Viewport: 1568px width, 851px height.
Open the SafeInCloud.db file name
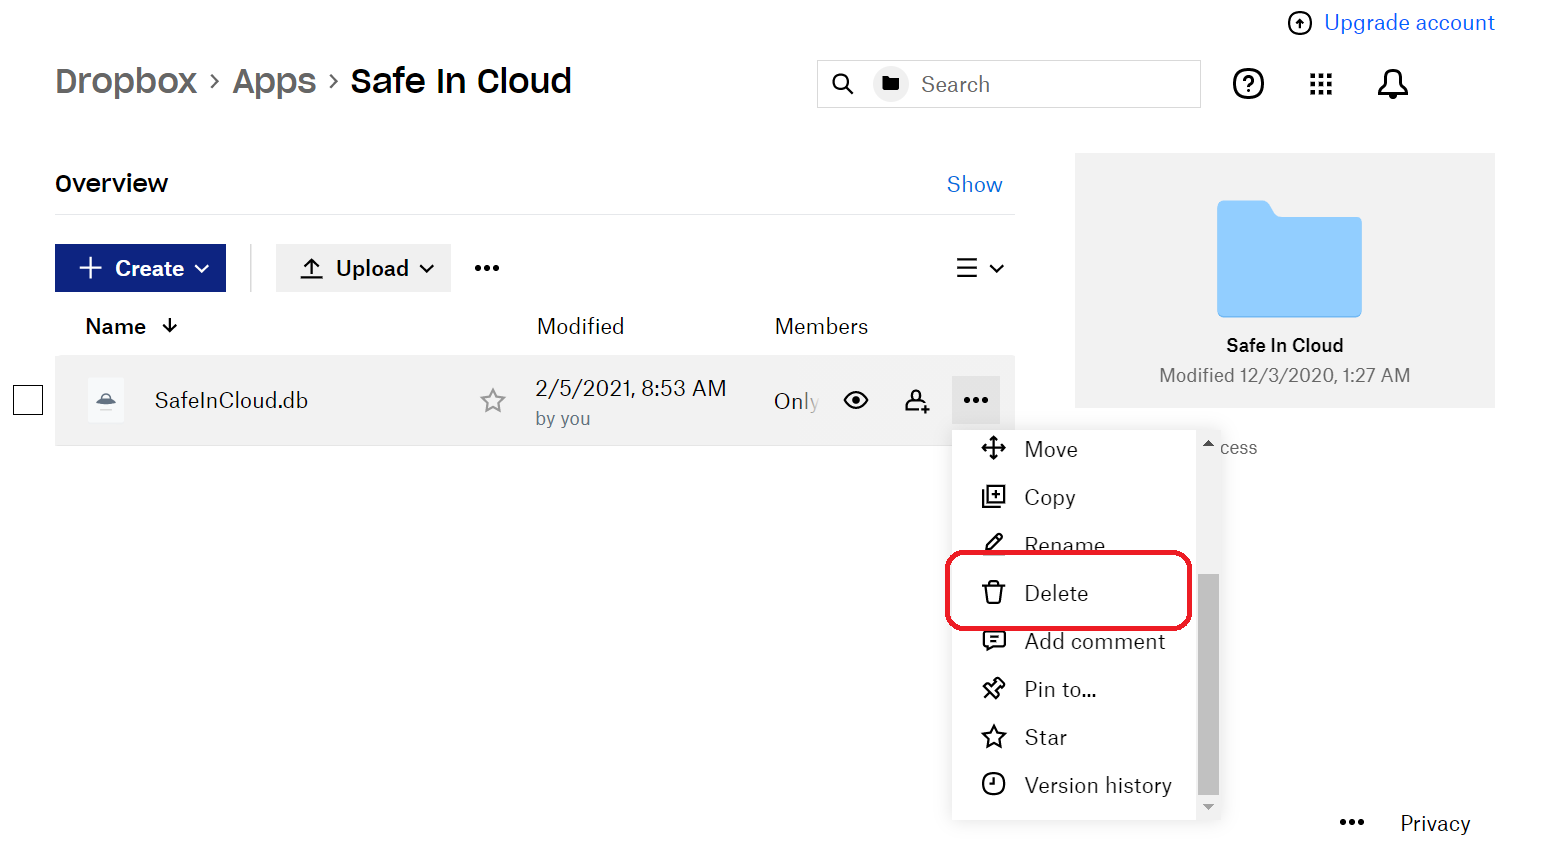click(x=231, y=400)
